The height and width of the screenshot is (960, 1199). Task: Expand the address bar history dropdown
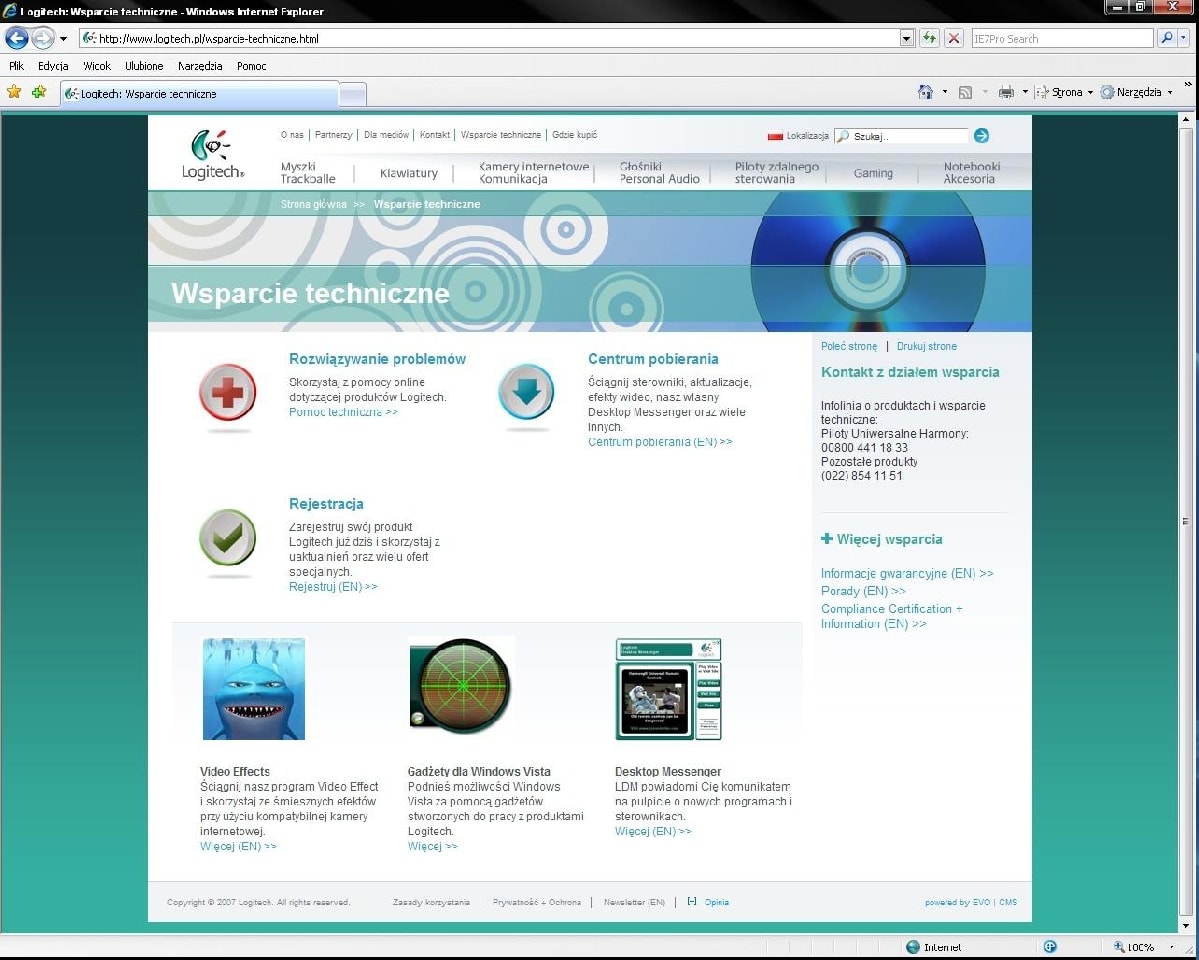tap(907, 38)
